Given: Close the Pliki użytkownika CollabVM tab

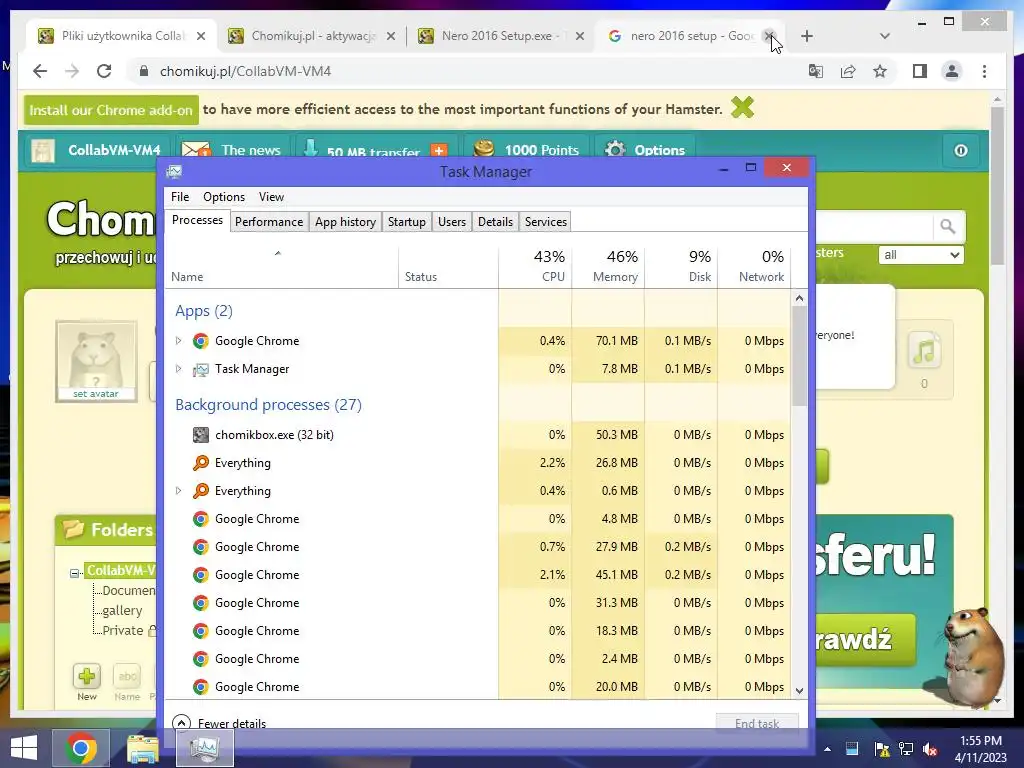Looking at the screenshot, I should coord(201,36).
